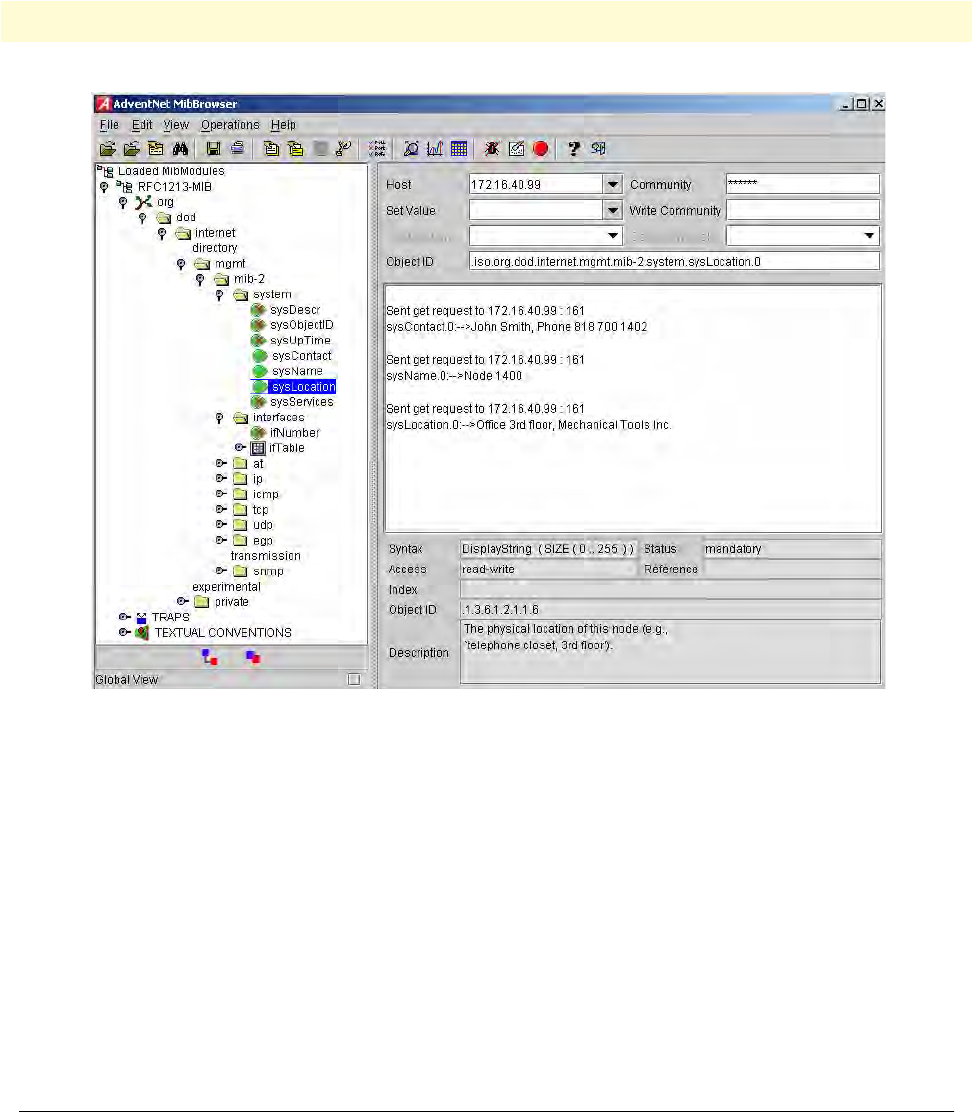Select the sysServices leaf node
The height and width of the screenshot is (1115, 973).
point(302,402)
